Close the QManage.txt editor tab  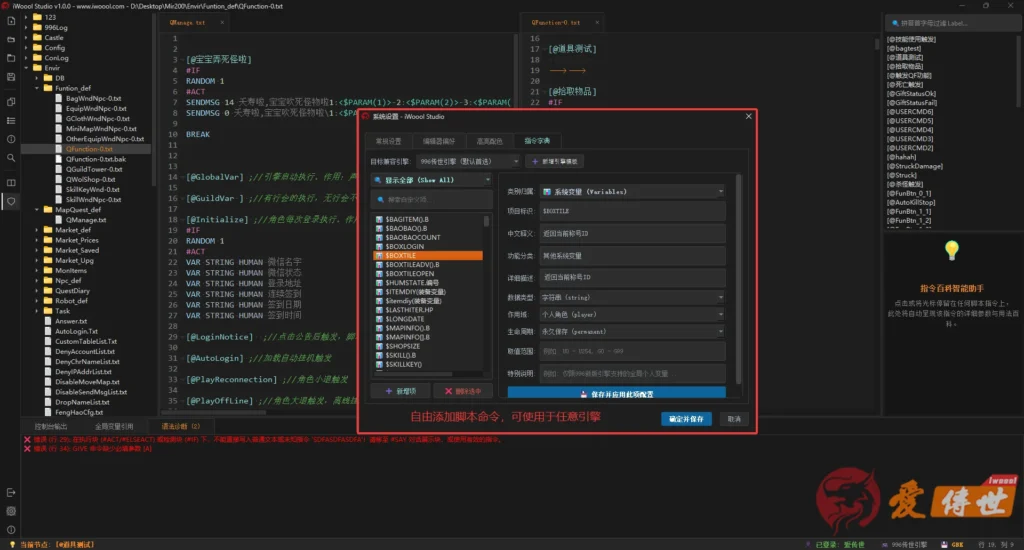click(222, 22)
